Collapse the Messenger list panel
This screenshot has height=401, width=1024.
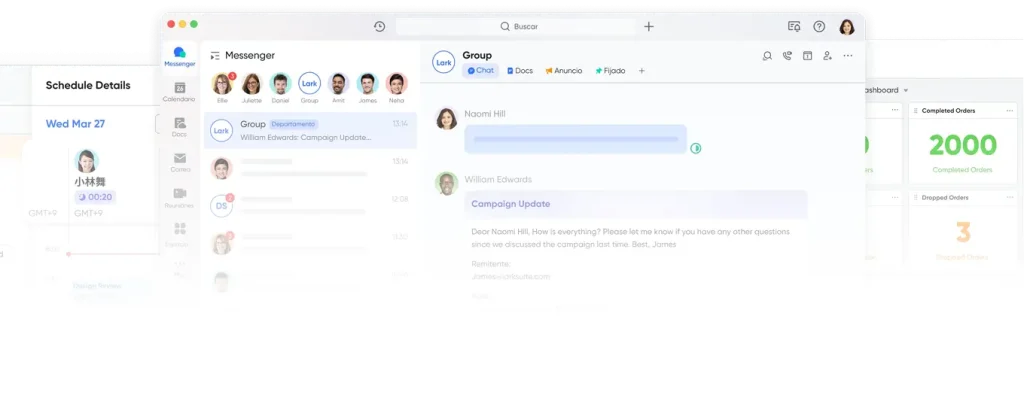215,56
